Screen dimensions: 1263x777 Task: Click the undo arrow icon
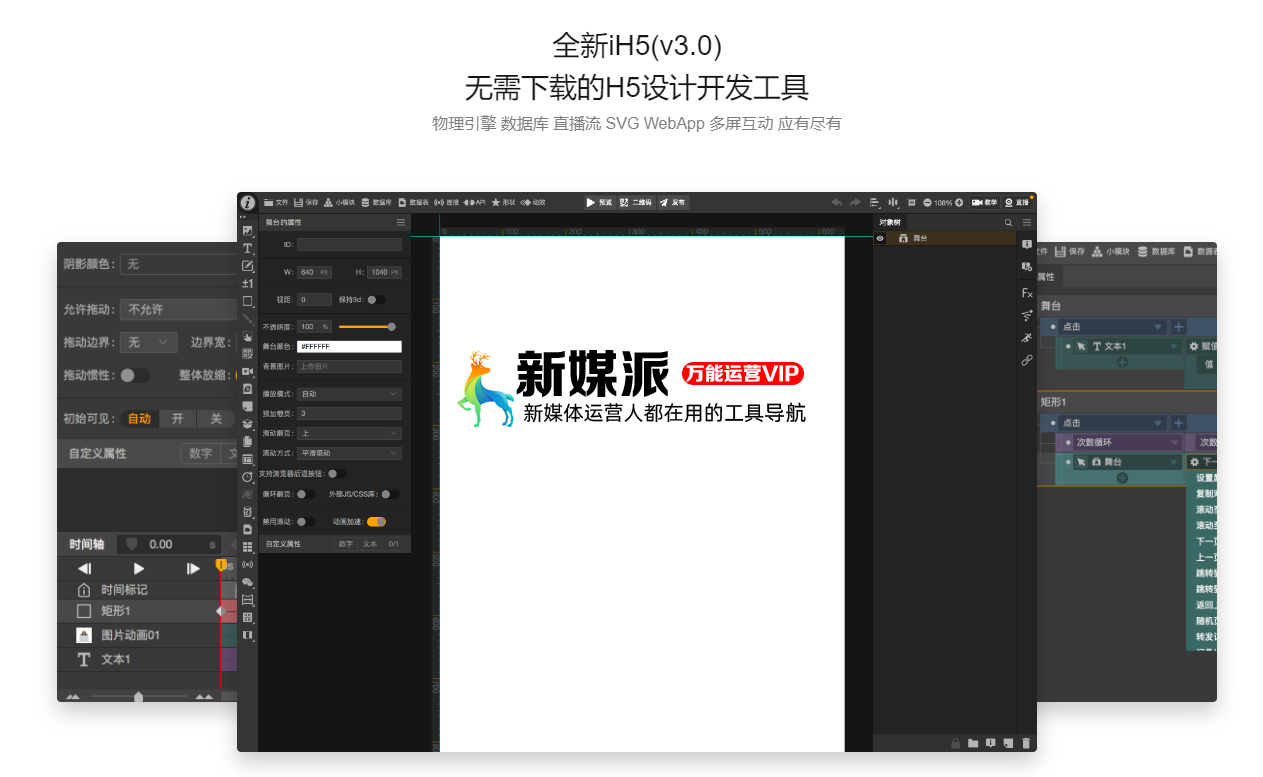836,202
